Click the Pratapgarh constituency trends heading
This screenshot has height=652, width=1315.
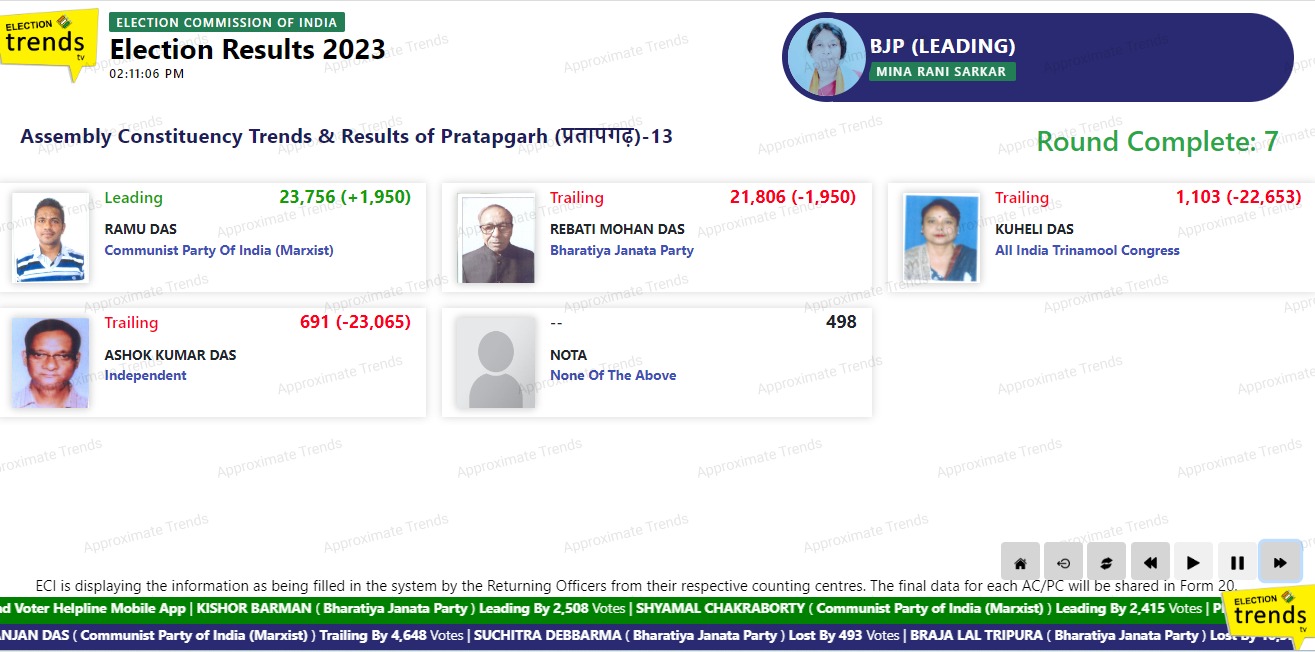point(347,137)
